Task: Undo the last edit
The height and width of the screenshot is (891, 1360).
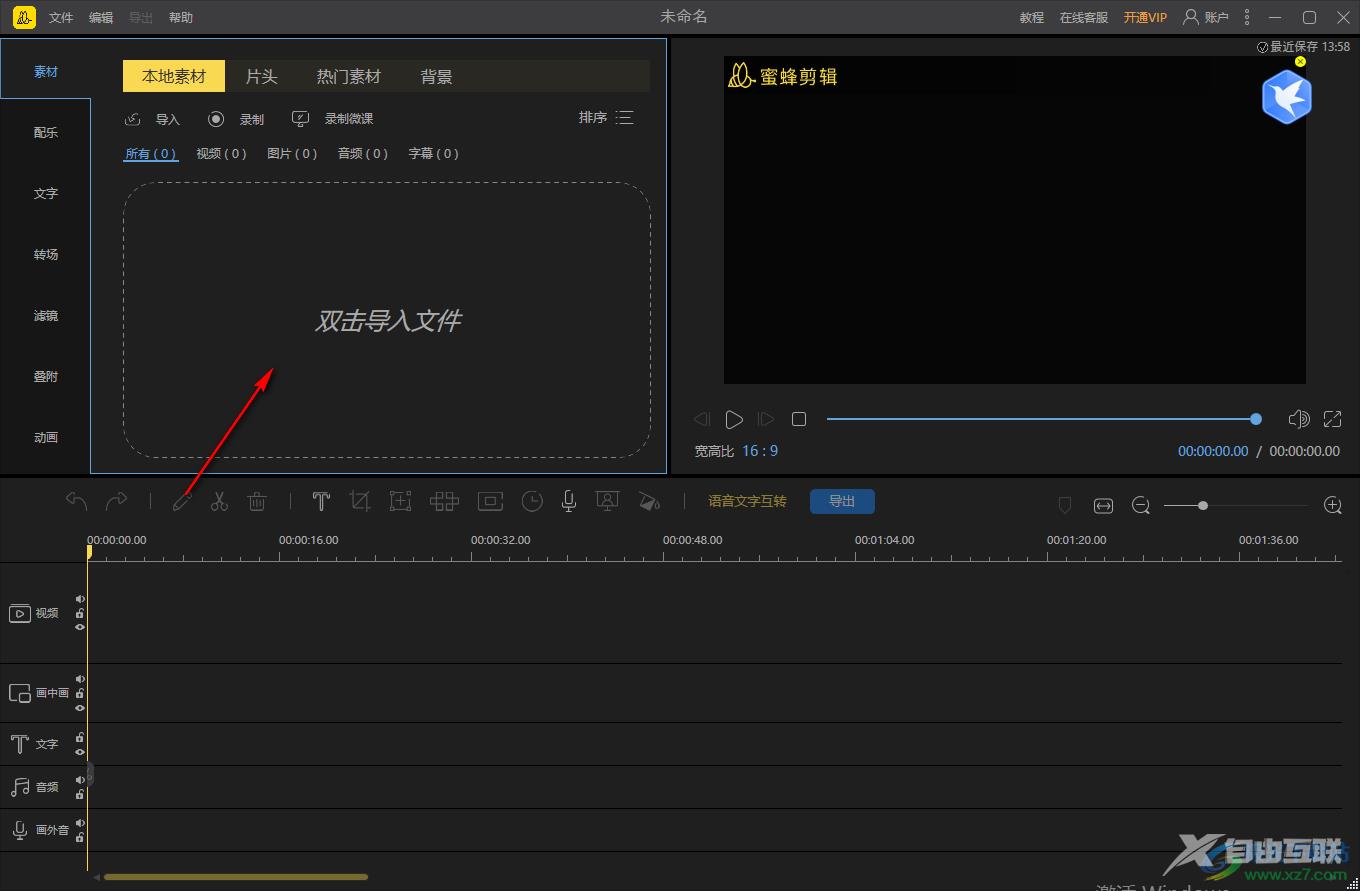Action: tap(77, 501)
